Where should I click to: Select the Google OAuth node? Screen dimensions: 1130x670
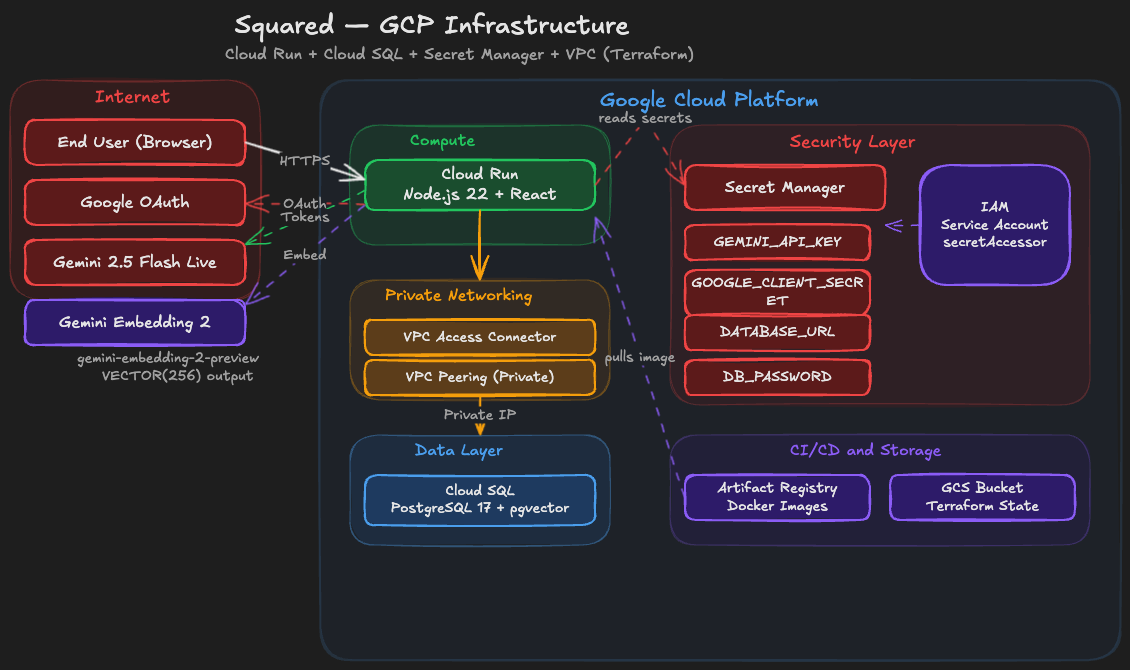(135, 202)
